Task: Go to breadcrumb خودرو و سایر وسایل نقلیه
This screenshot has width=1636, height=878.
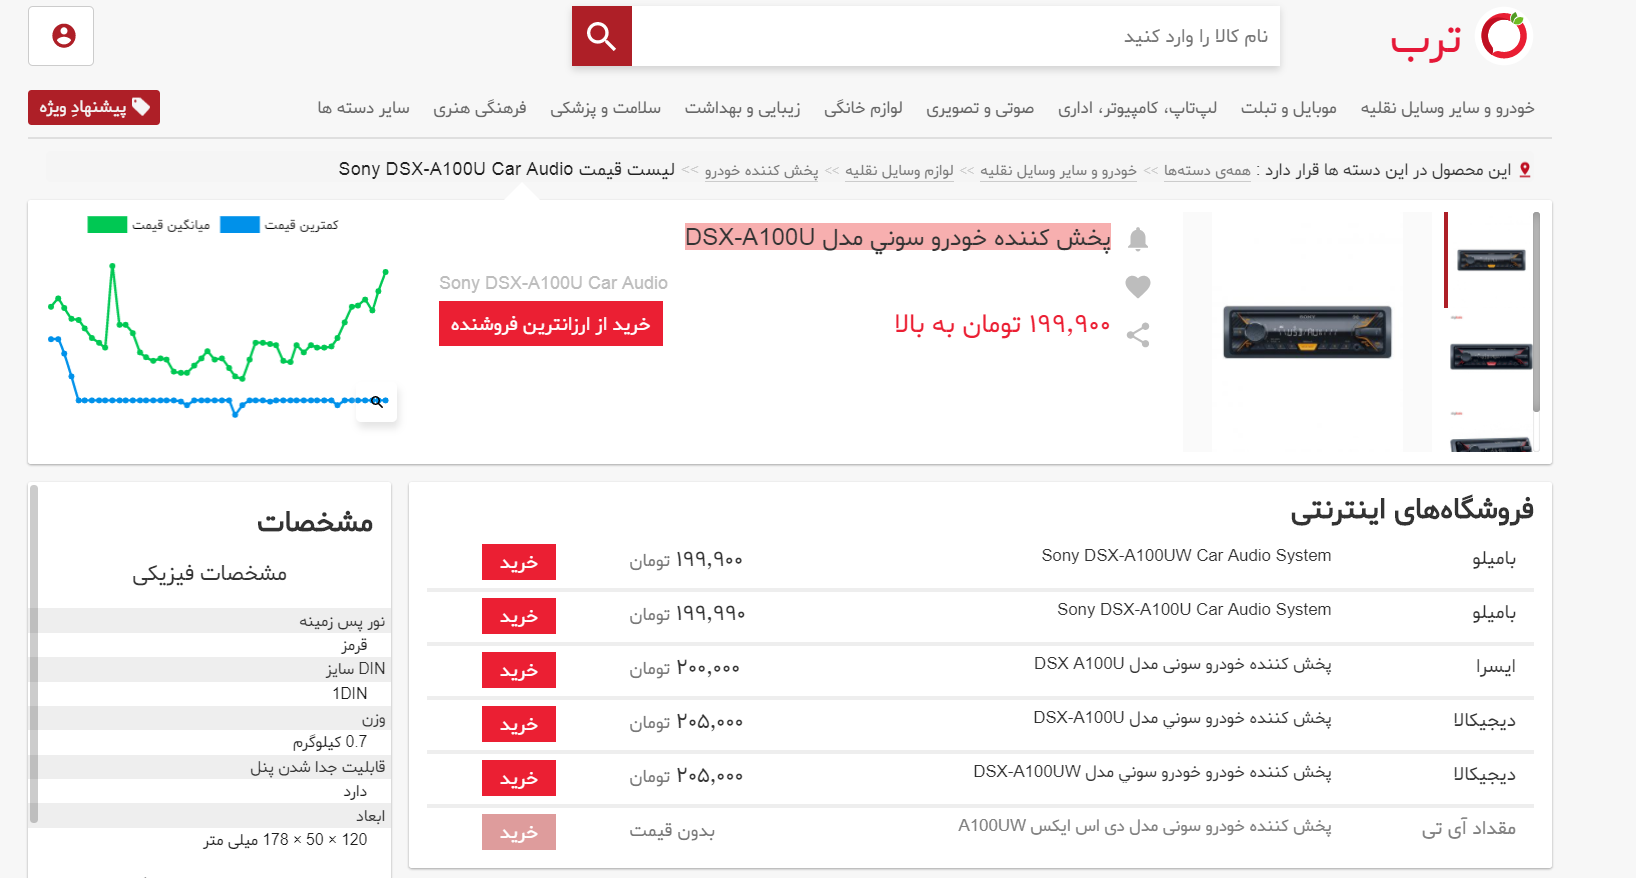Action: [1058, 171]
